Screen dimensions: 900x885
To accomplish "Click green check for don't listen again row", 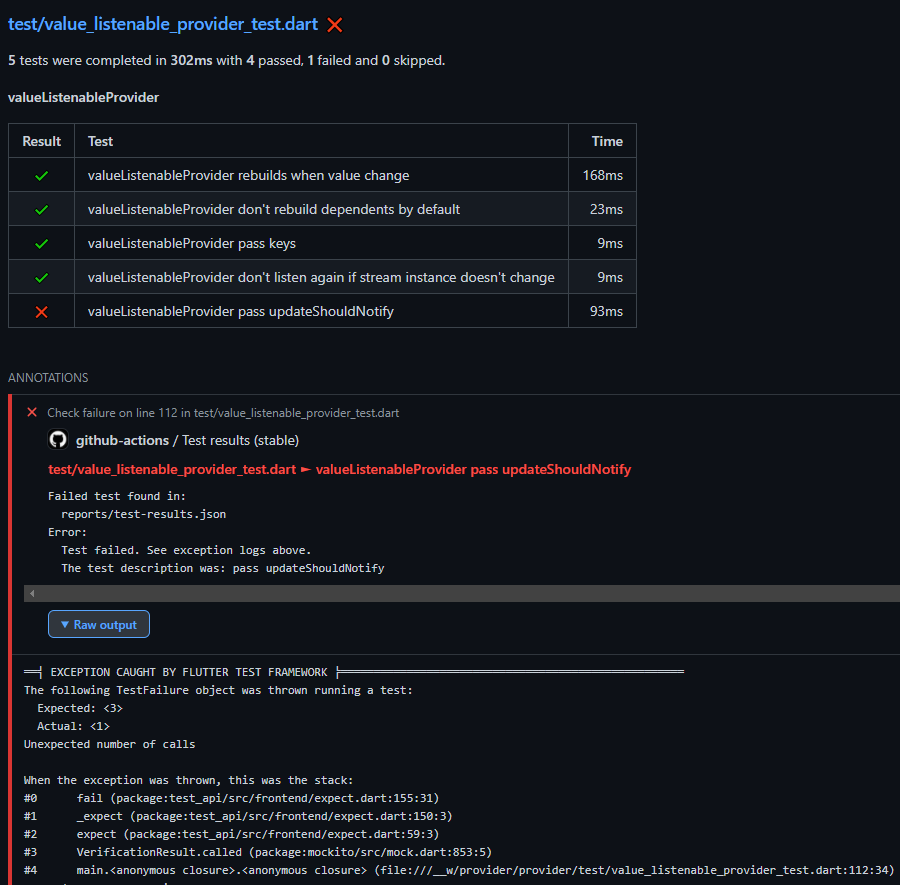I will coord(41,278).
